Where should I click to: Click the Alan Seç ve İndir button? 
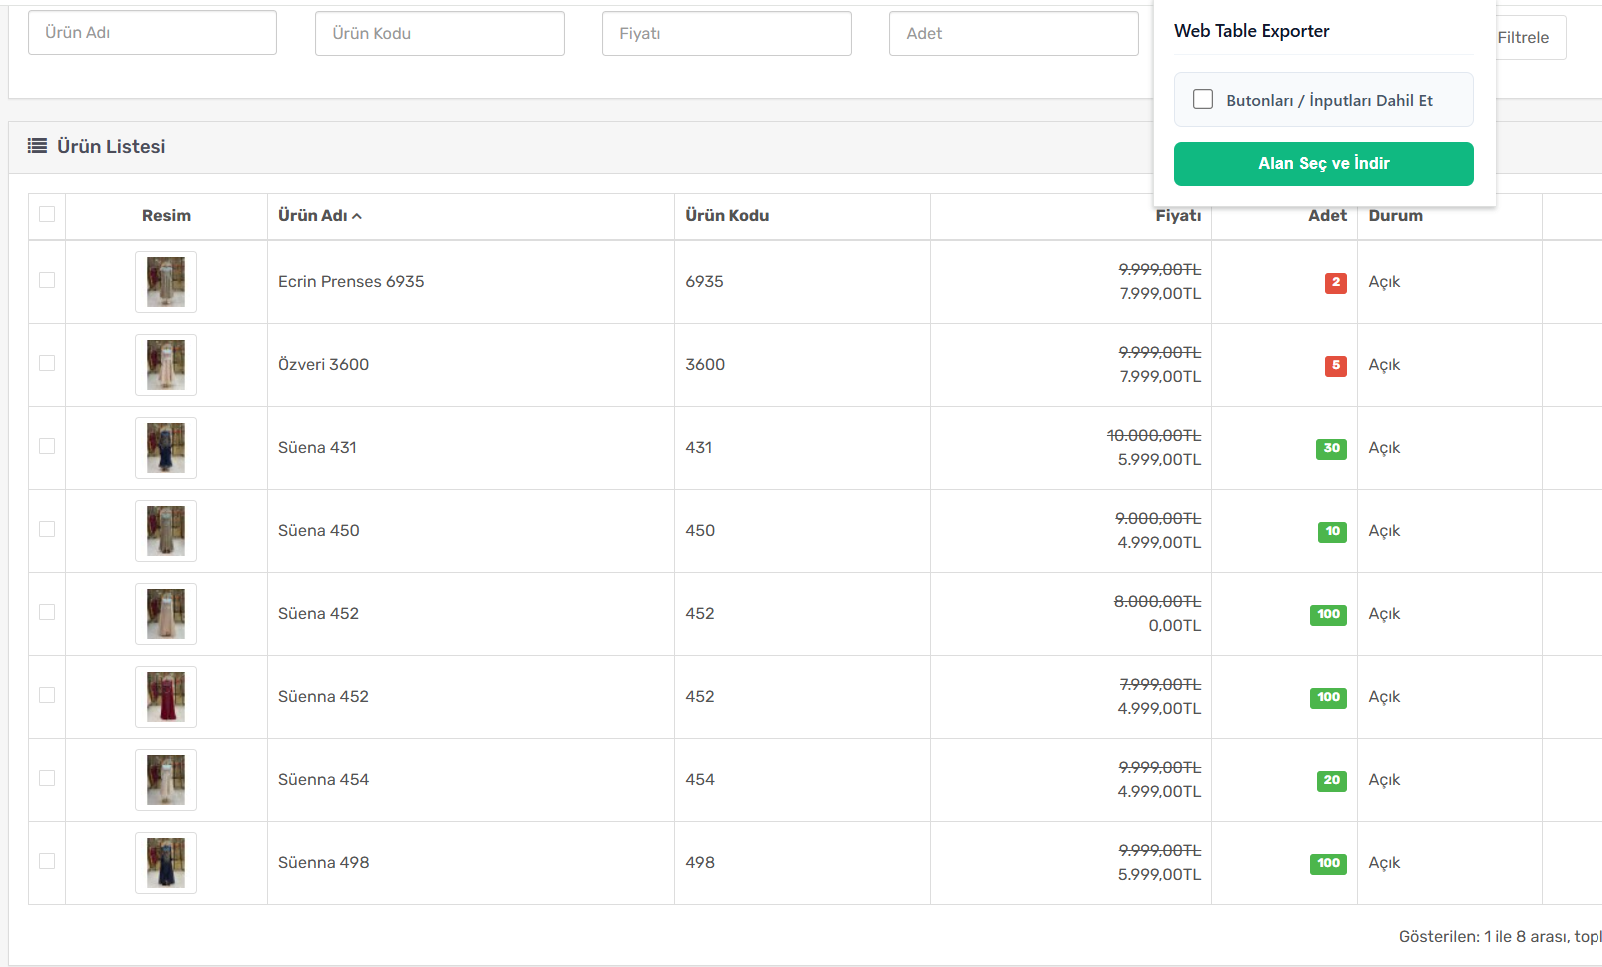1323,164
